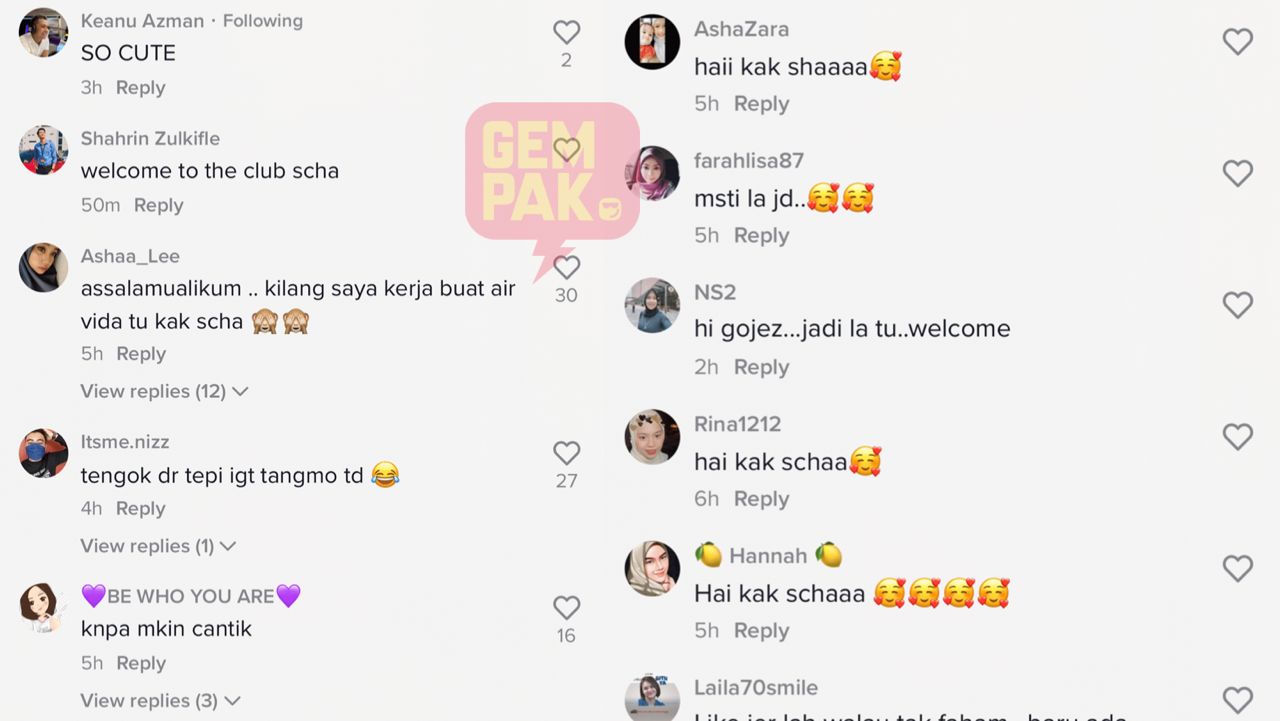Toggle like on Shahrin Zulkifle's comment

coord(567,150)
